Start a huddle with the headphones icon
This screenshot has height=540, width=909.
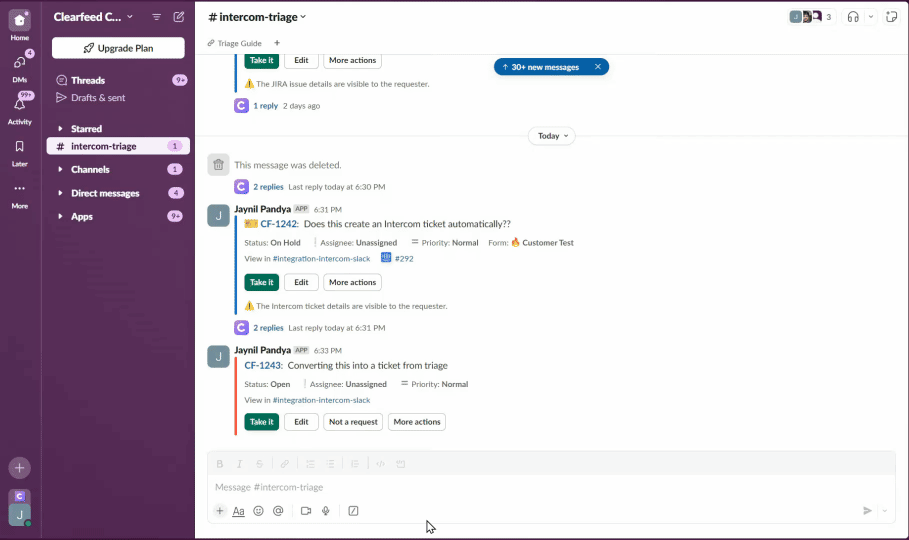pos(853,17)
